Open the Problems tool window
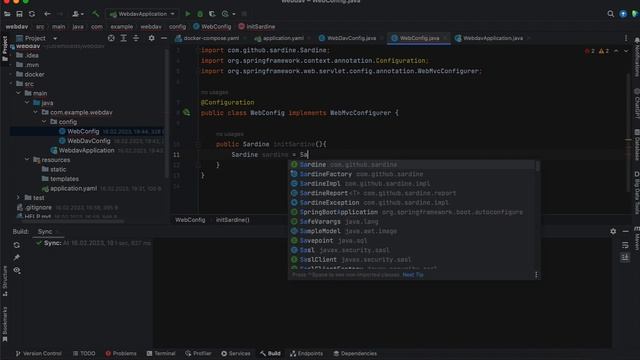This screenshot has width=640, height=360. pyautogui.click(x=121, y=353)
